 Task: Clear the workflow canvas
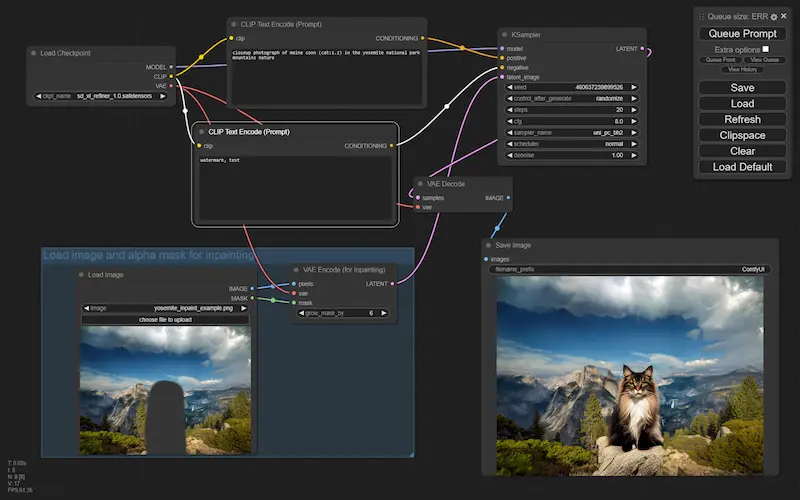tap(742, 151)
